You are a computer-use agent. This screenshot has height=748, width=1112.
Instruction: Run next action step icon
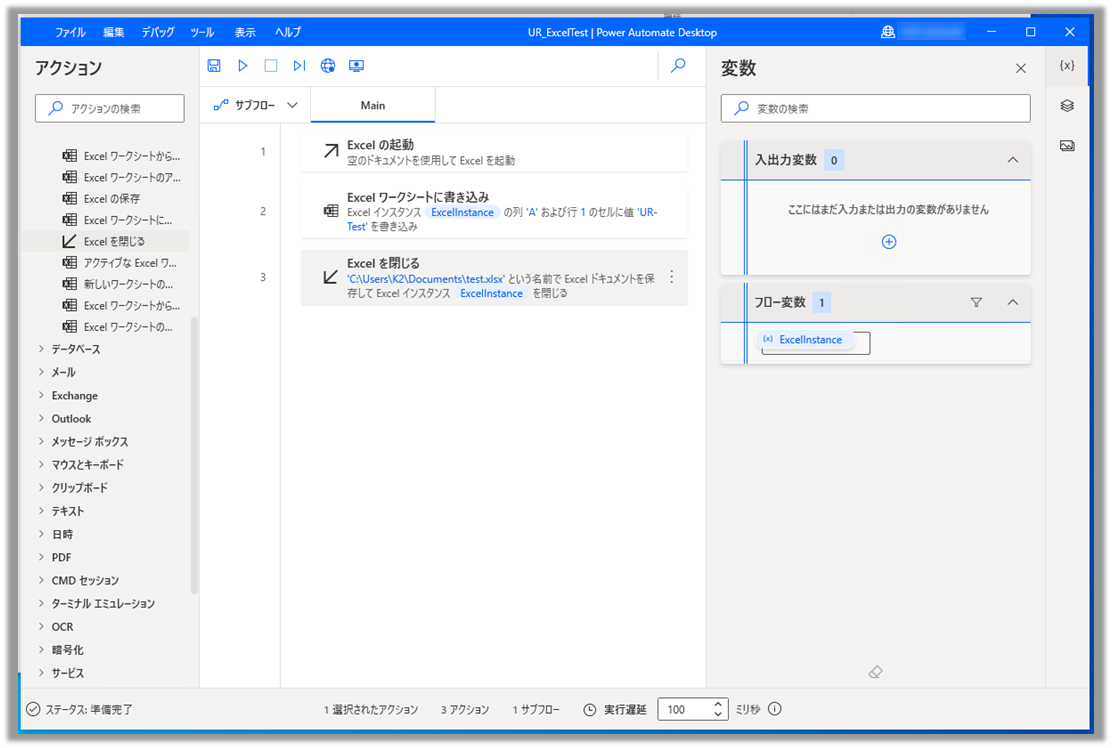pyautogui.click(x=299, y=65)
